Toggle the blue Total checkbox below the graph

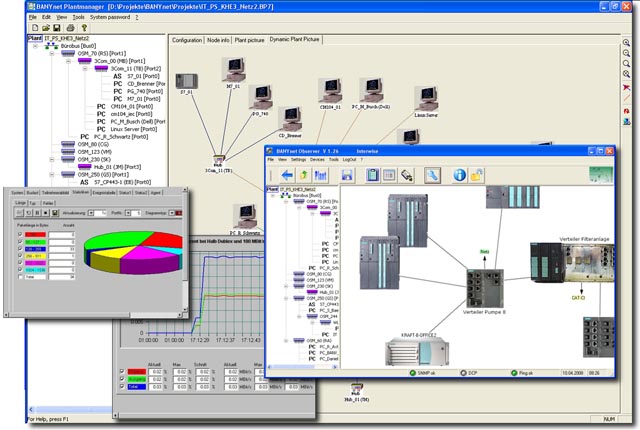123,384
